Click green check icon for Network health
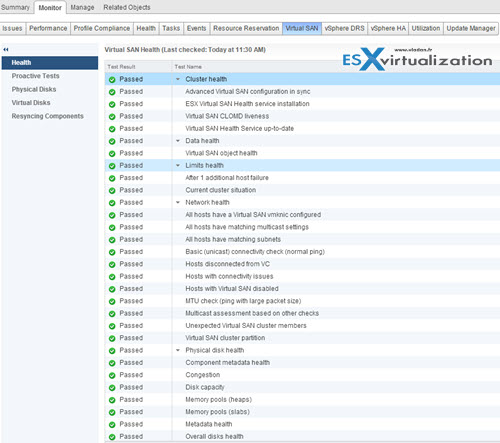The width and height of the screenshot is (500, 443). pyautogui.click(x=112, y=203)
